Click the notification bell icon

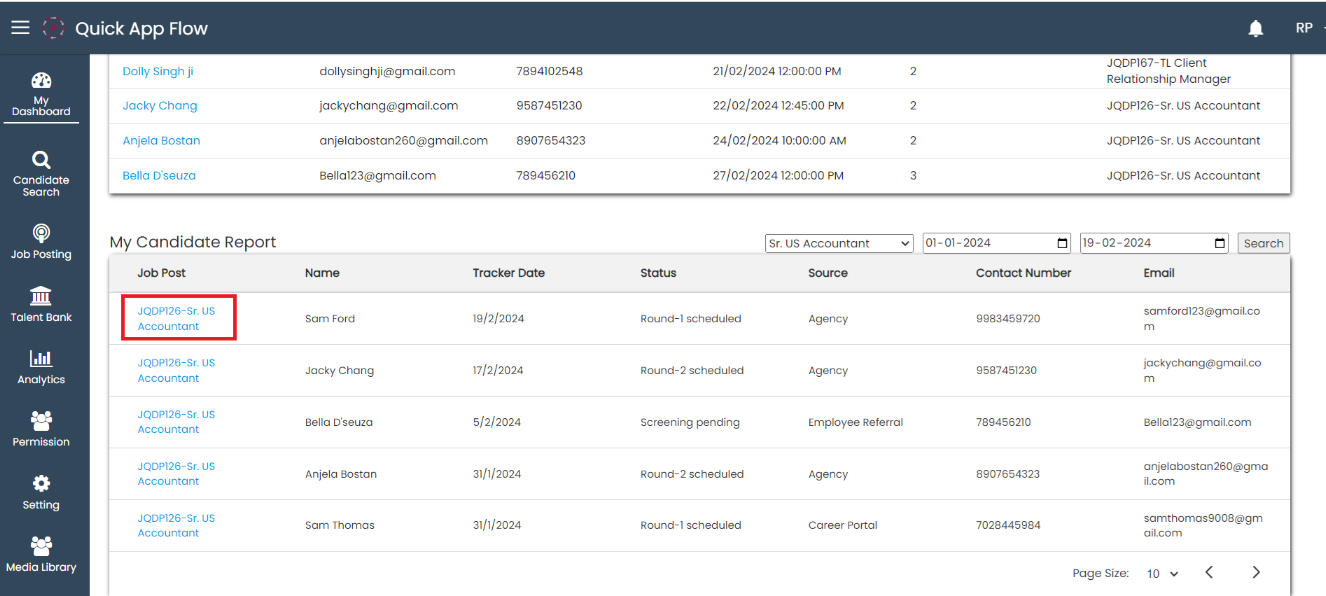click(x=1256, y=29)
